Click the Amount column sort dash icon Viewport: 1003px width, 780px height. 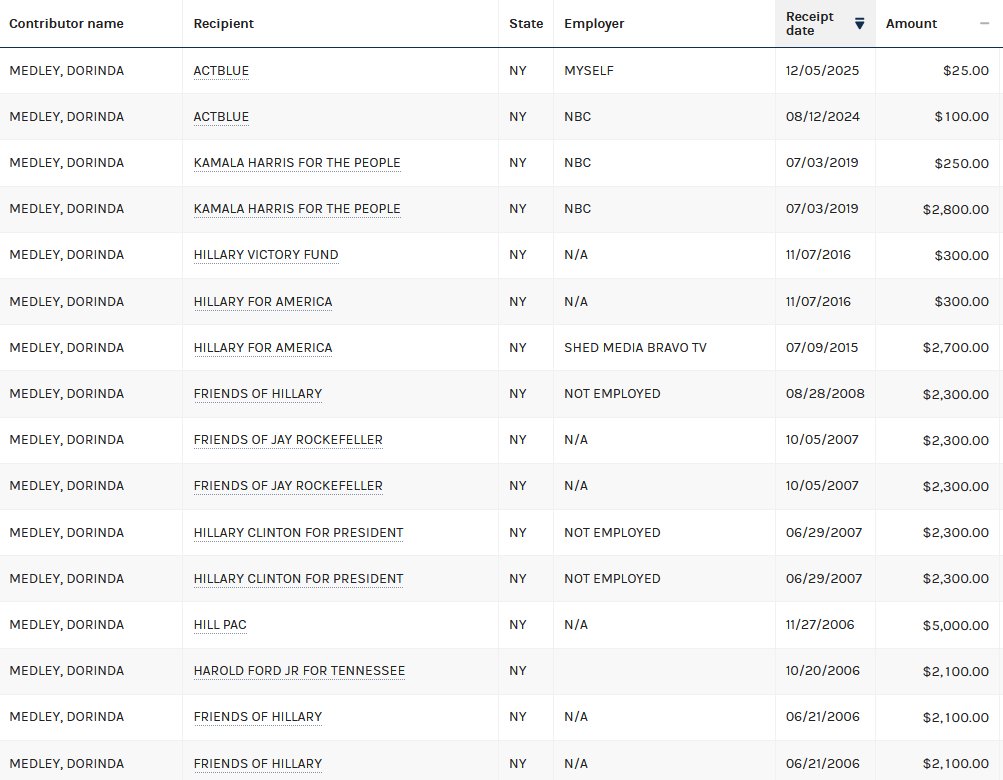point(984,24)
